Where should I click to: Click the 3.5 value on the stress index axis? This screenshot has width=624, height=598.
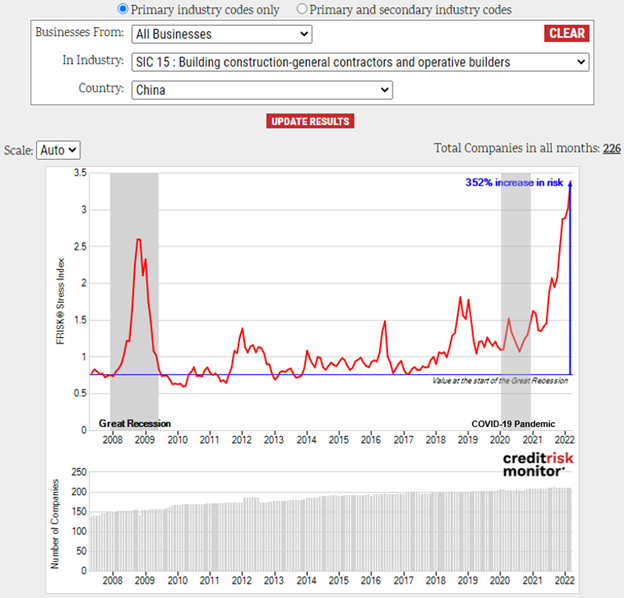click(80, 173)
